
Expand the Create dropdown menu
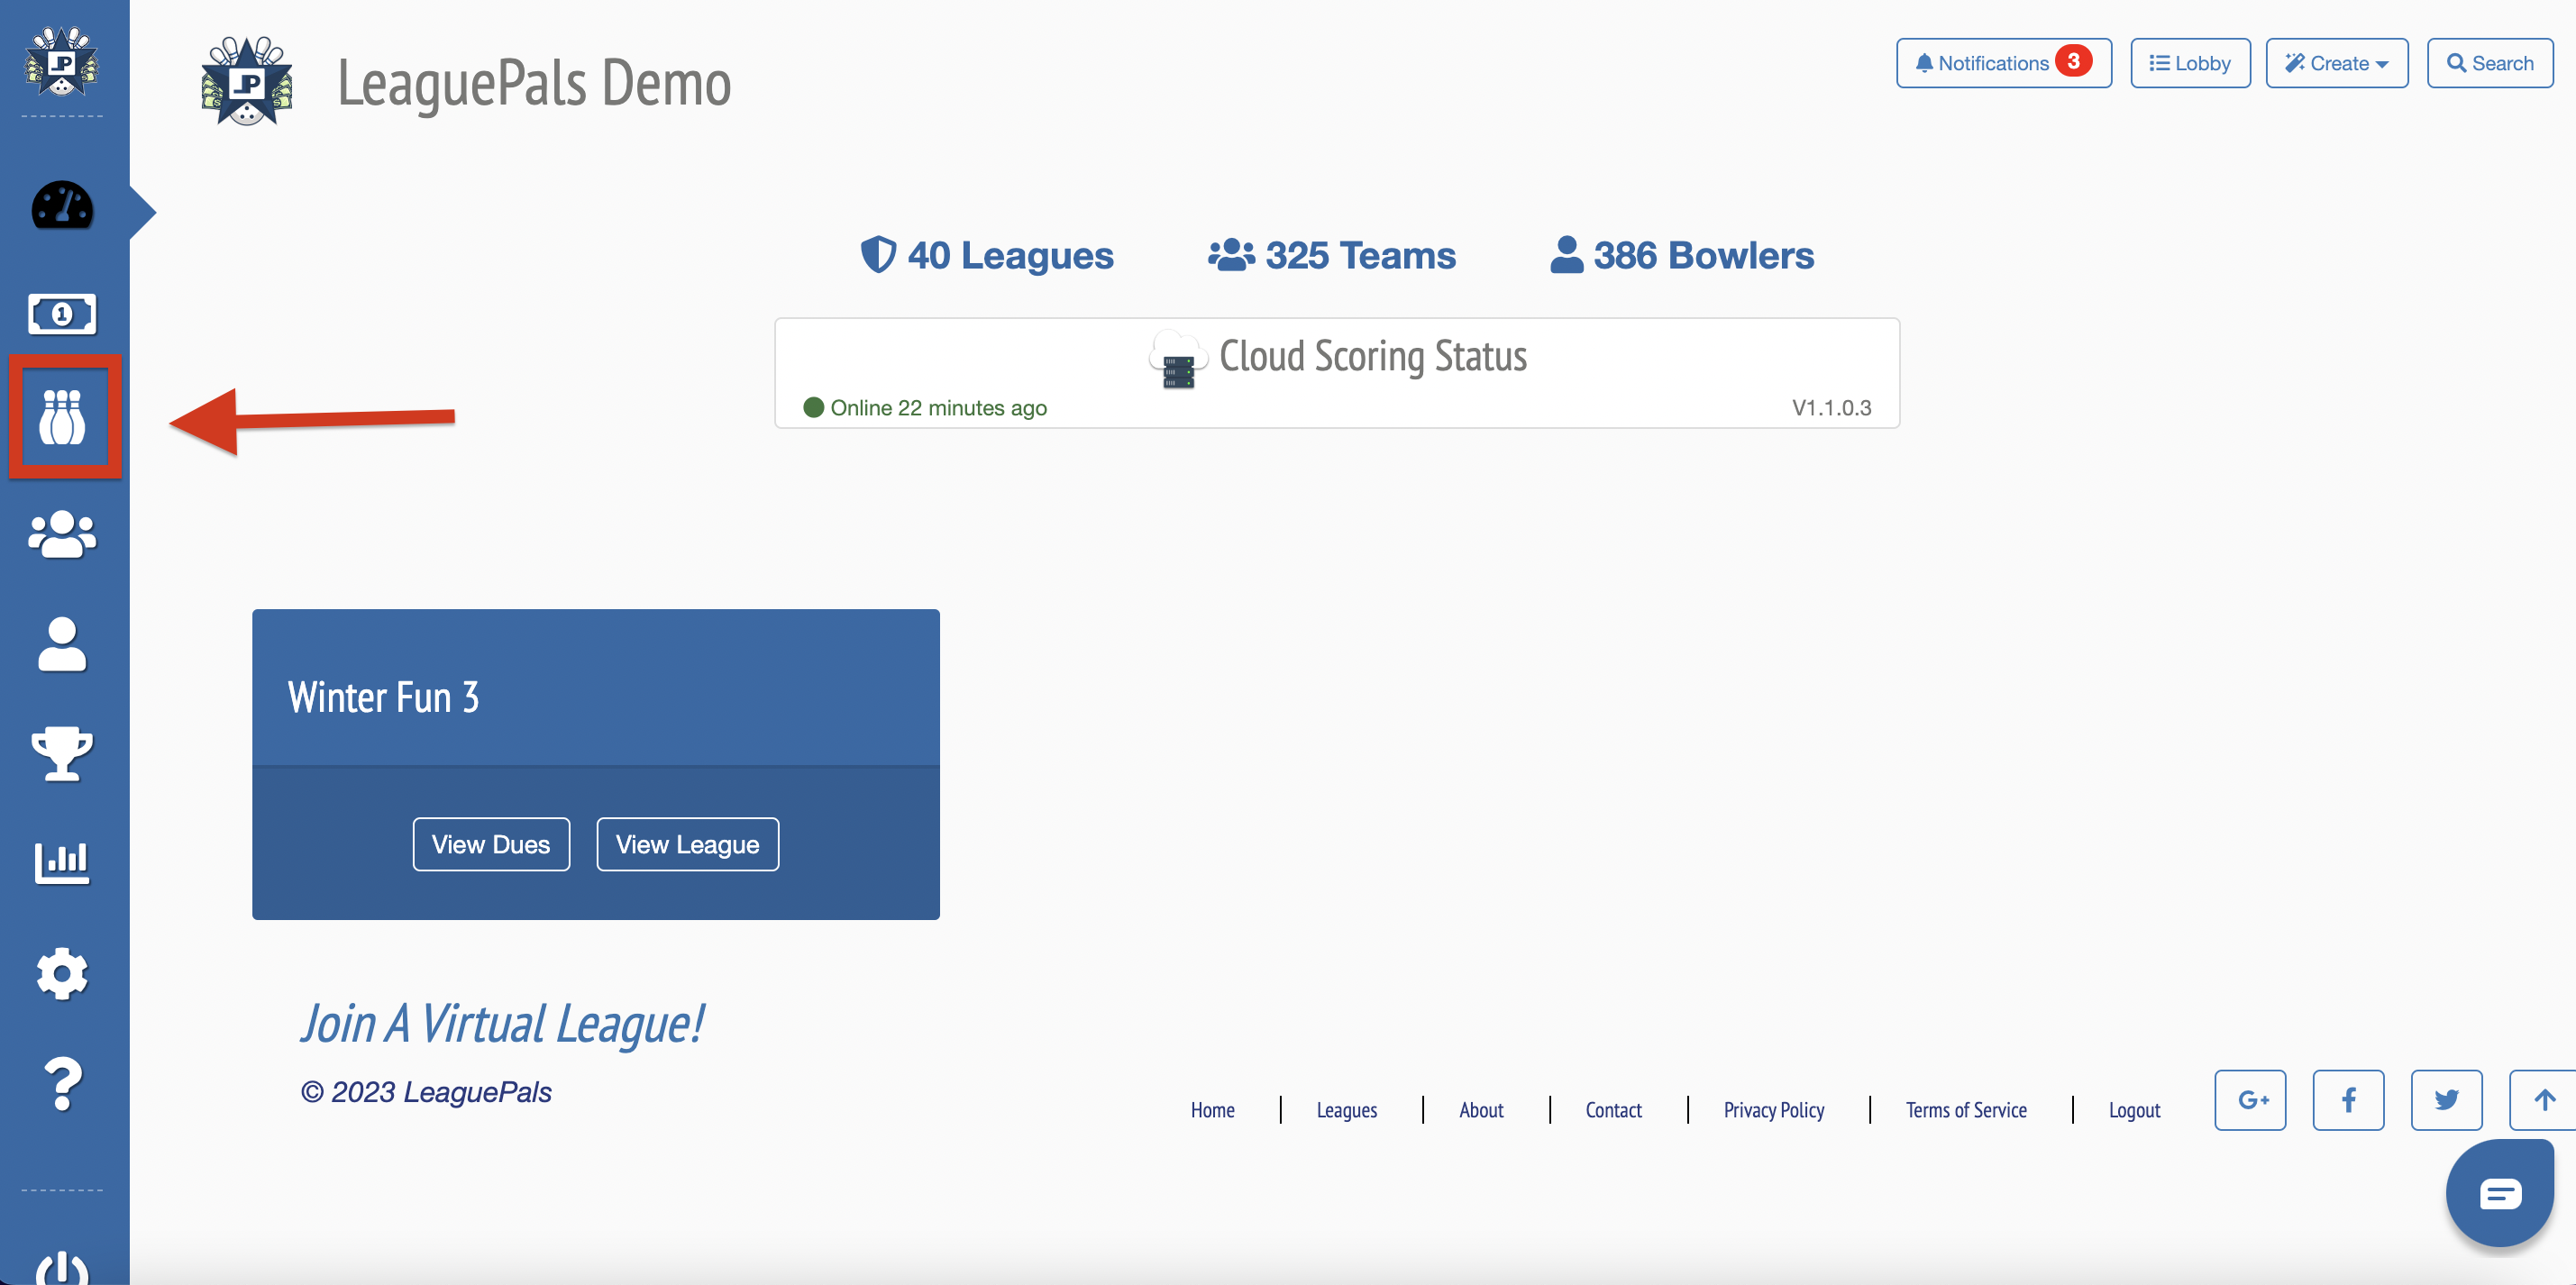click(2336, 63)
